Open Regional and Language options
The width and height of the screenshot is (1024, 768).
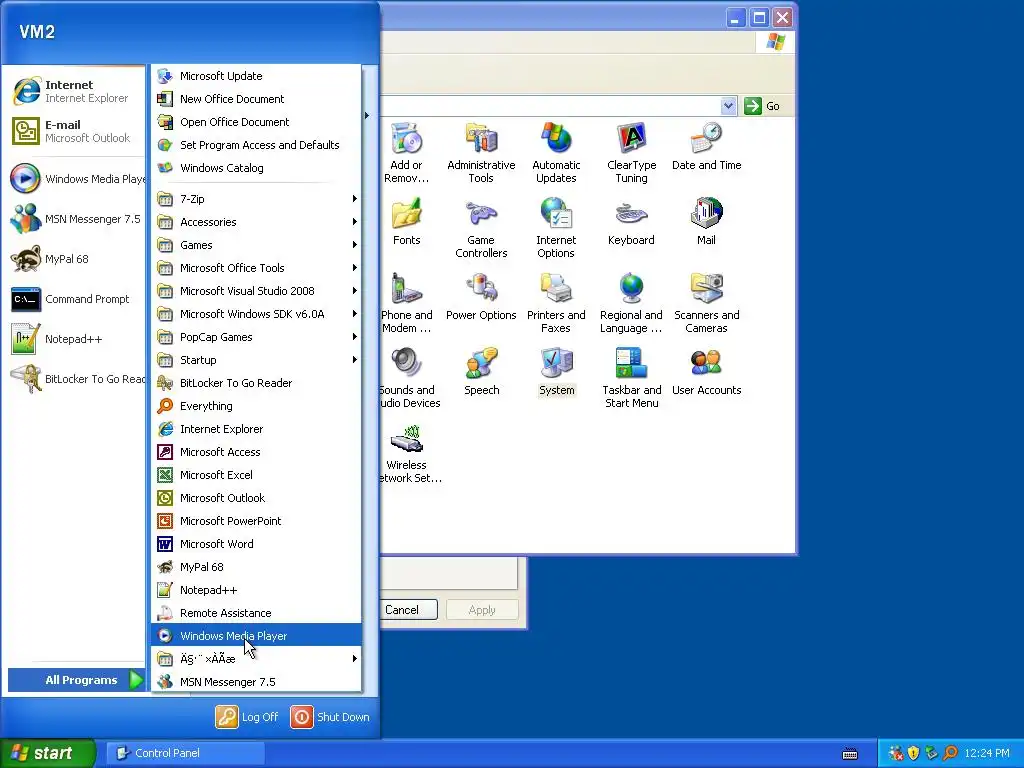click(632, 303)
